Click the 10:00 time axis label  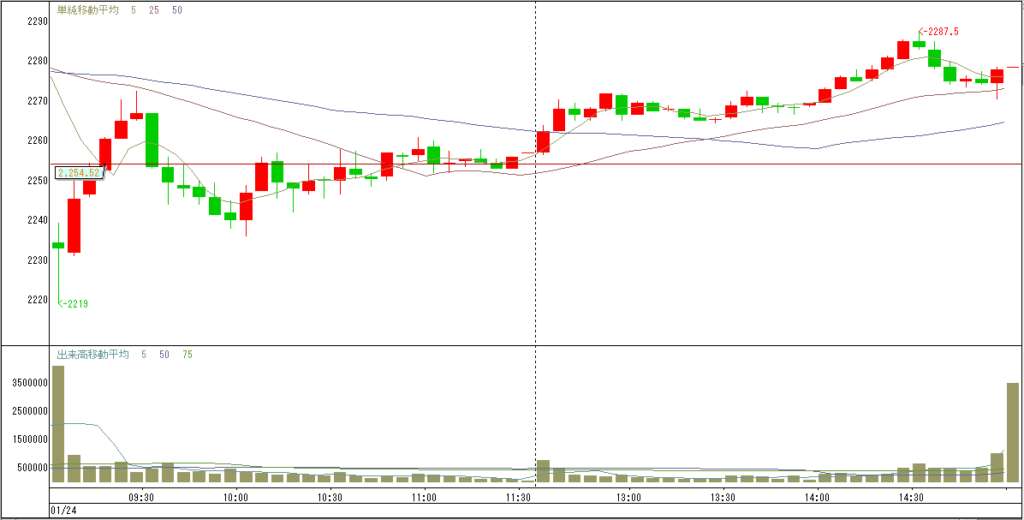[x=235, y=496]
